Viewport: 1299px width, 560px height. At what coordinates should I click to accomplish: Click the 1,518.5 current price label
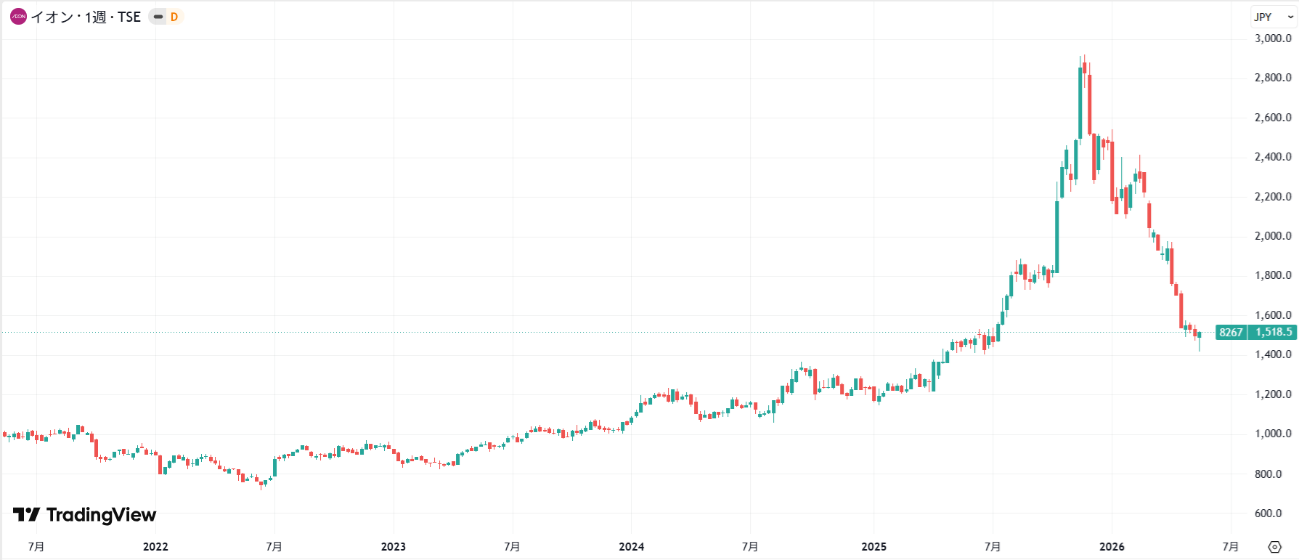[1274, 332]
